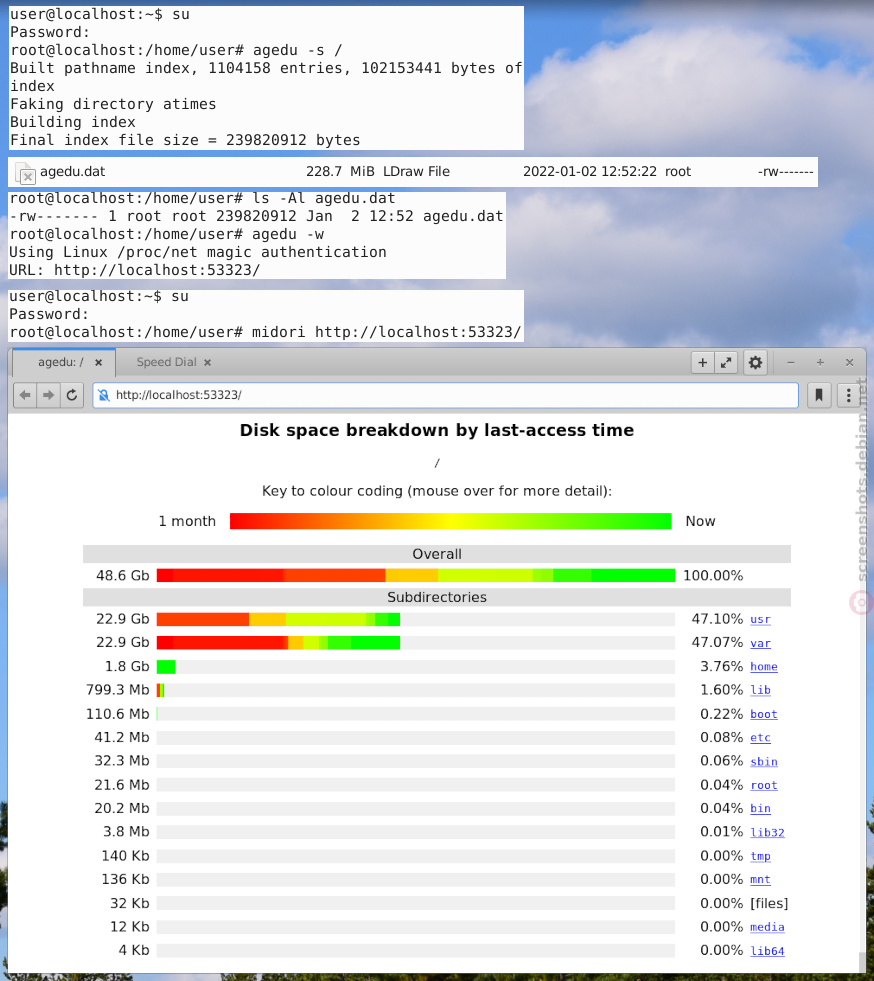874x981 pixels.
Task: Open the lib subdirectory link
Action: [760, 690]
